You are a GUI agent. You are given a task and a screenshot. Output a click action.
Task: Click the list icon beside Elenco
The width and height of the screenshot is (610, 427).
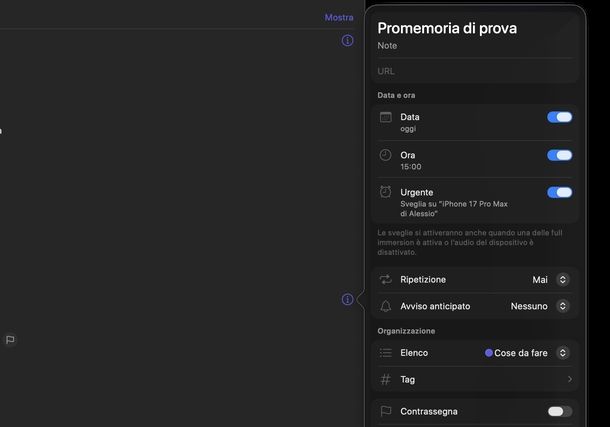386,353
